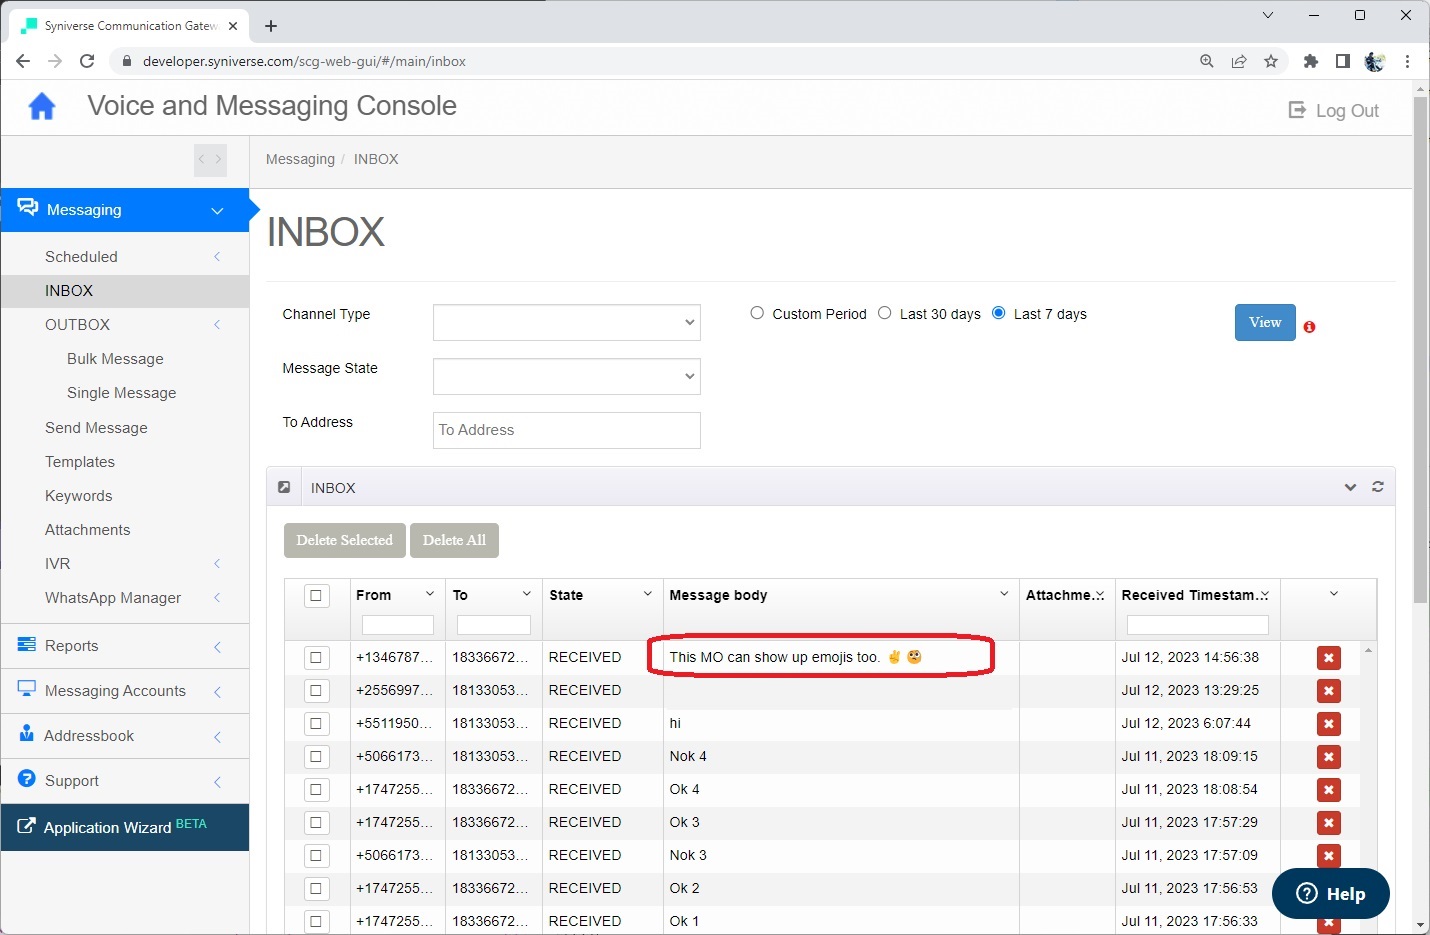Click the Log Out link
Viewport: 1430px width, 935px height.
coord(1334,111)
